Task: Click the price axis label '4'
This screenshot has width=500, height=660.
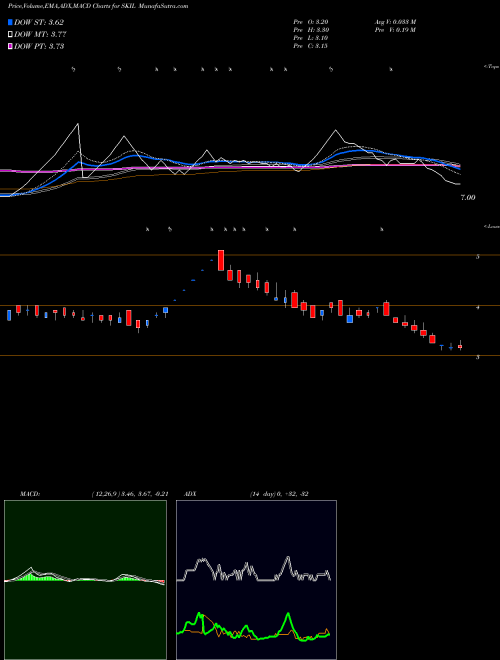Action: (x=477, y=308)
